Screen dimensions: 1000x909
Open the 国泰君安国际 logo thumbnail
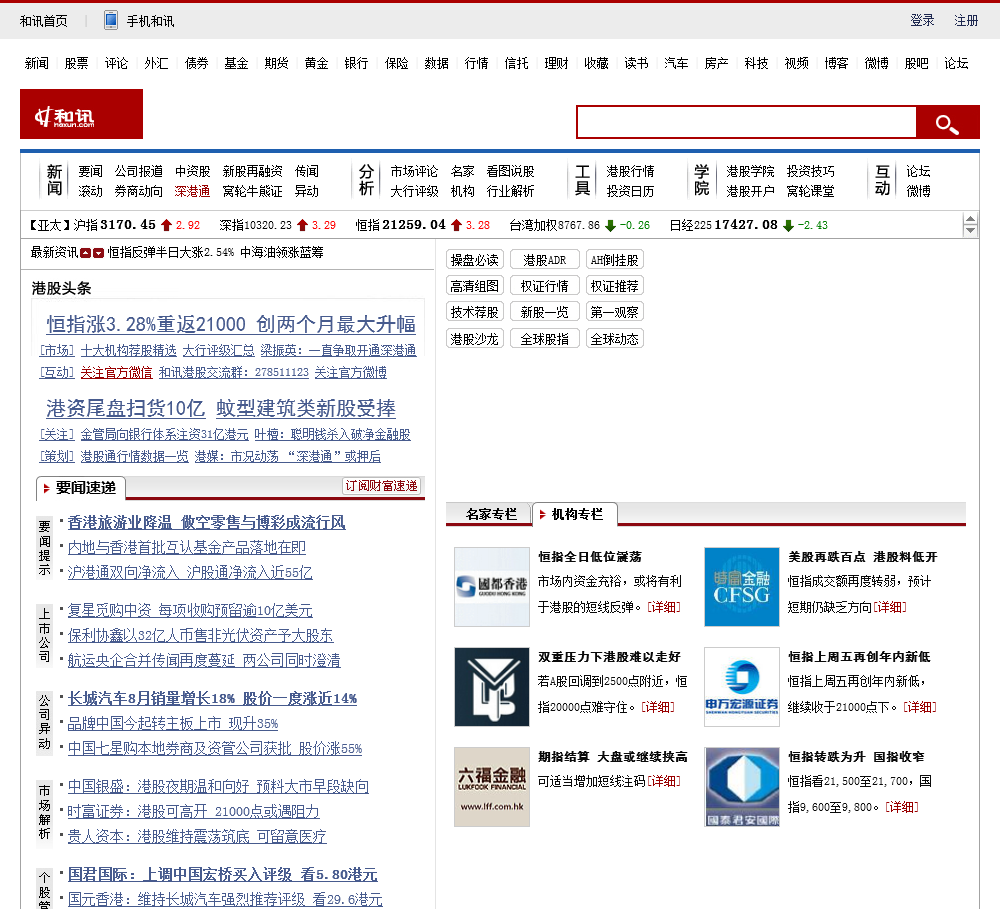pyautogui.click(x=742, y=787)
